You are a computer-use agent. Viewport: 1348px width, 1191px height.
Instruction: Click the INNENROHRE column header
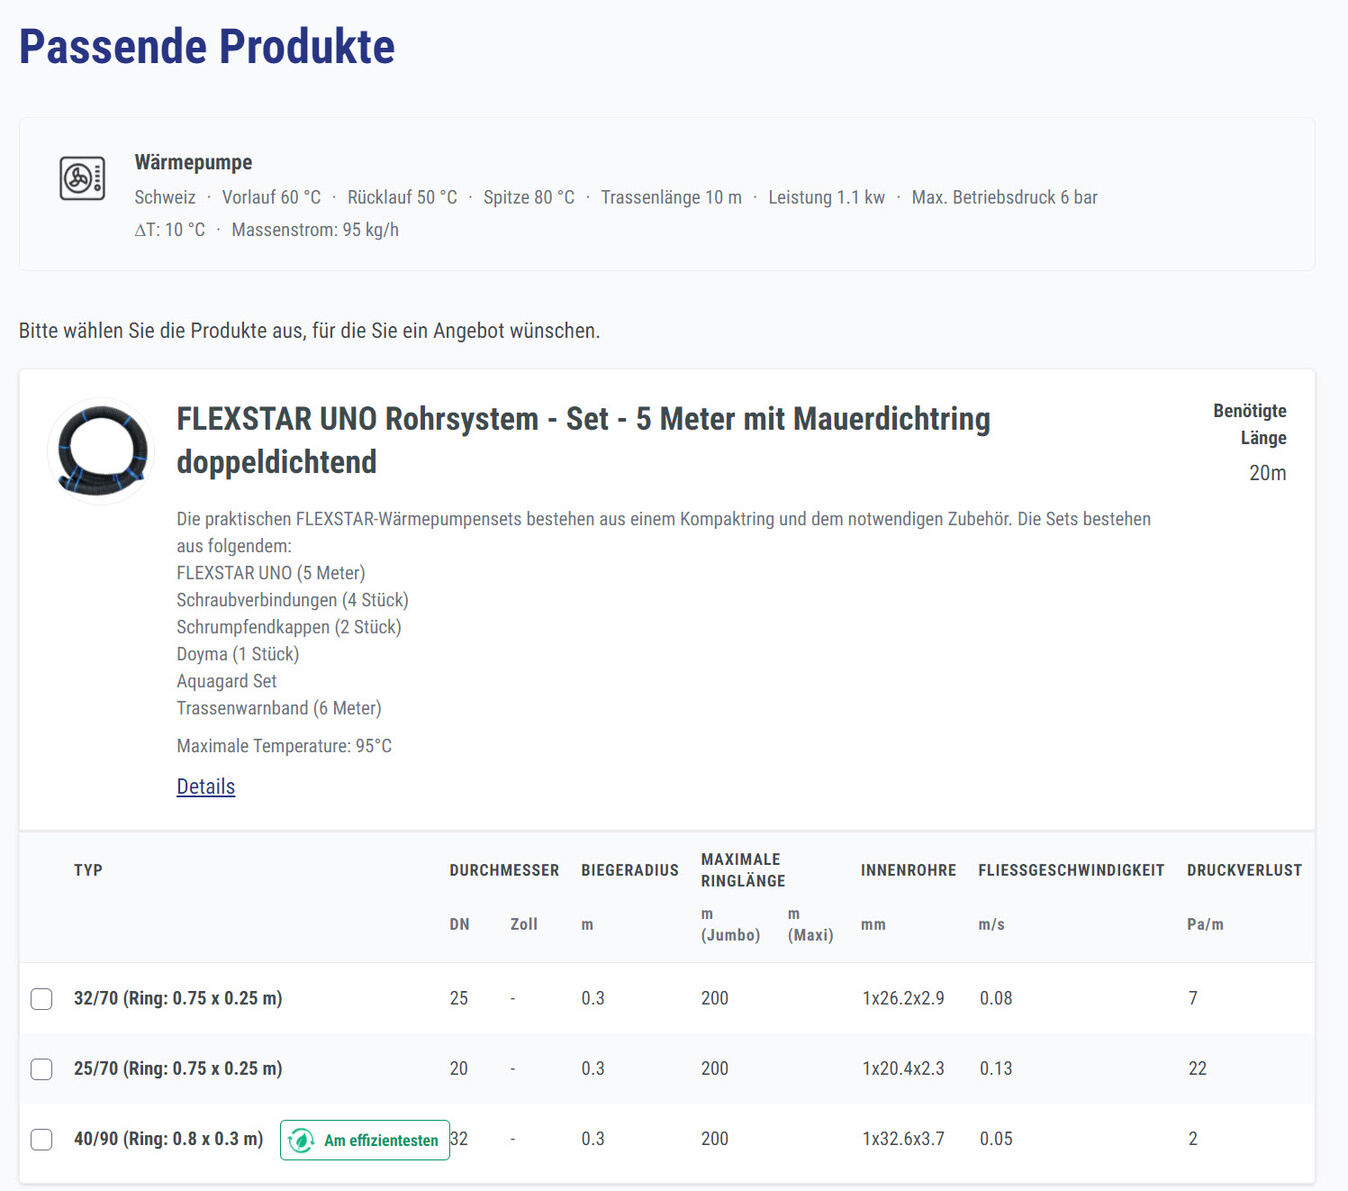pos(909,870)
